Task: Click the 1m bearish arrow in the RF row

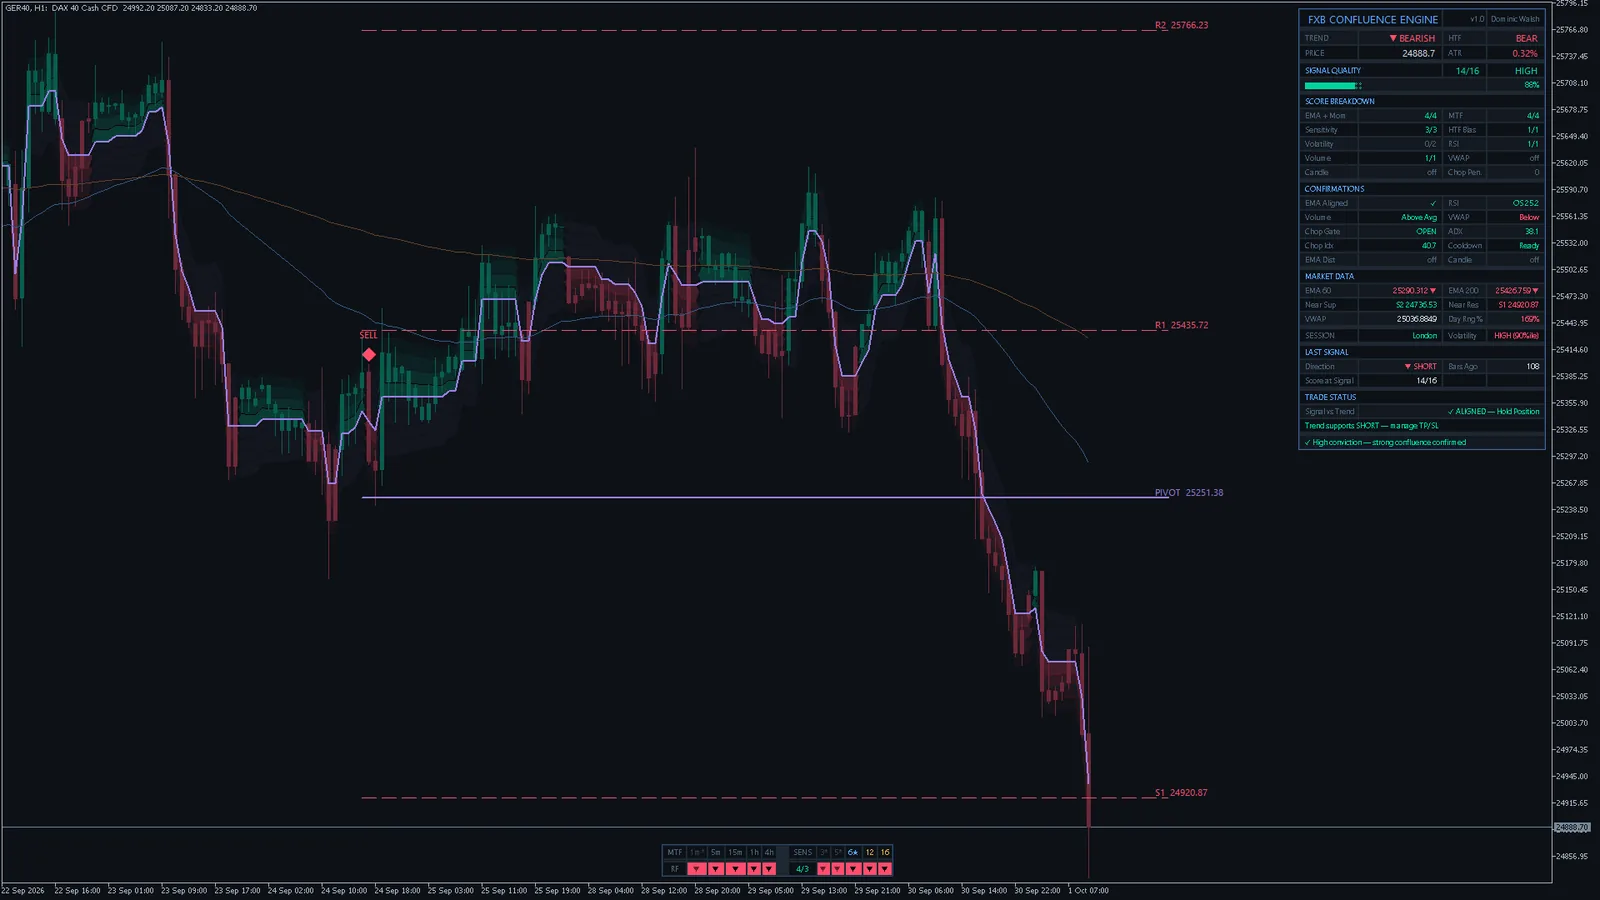Action: pos(697,869)
